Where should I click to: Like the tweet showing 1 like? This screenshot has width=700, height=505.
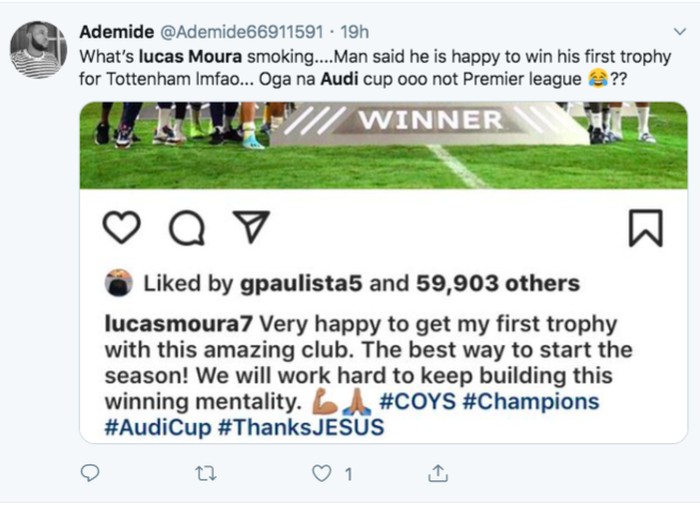[322, 473]
